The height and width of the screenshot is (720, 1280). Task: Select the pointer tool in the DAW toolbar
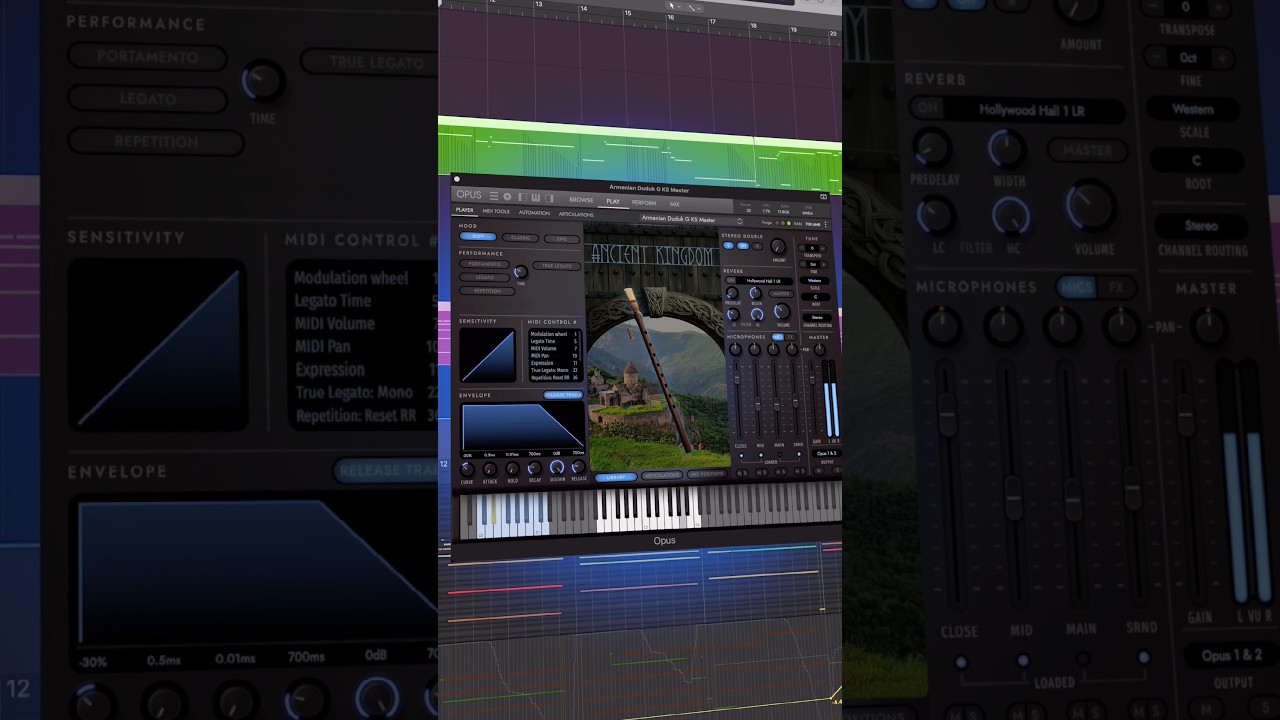(x=674, y=6)
